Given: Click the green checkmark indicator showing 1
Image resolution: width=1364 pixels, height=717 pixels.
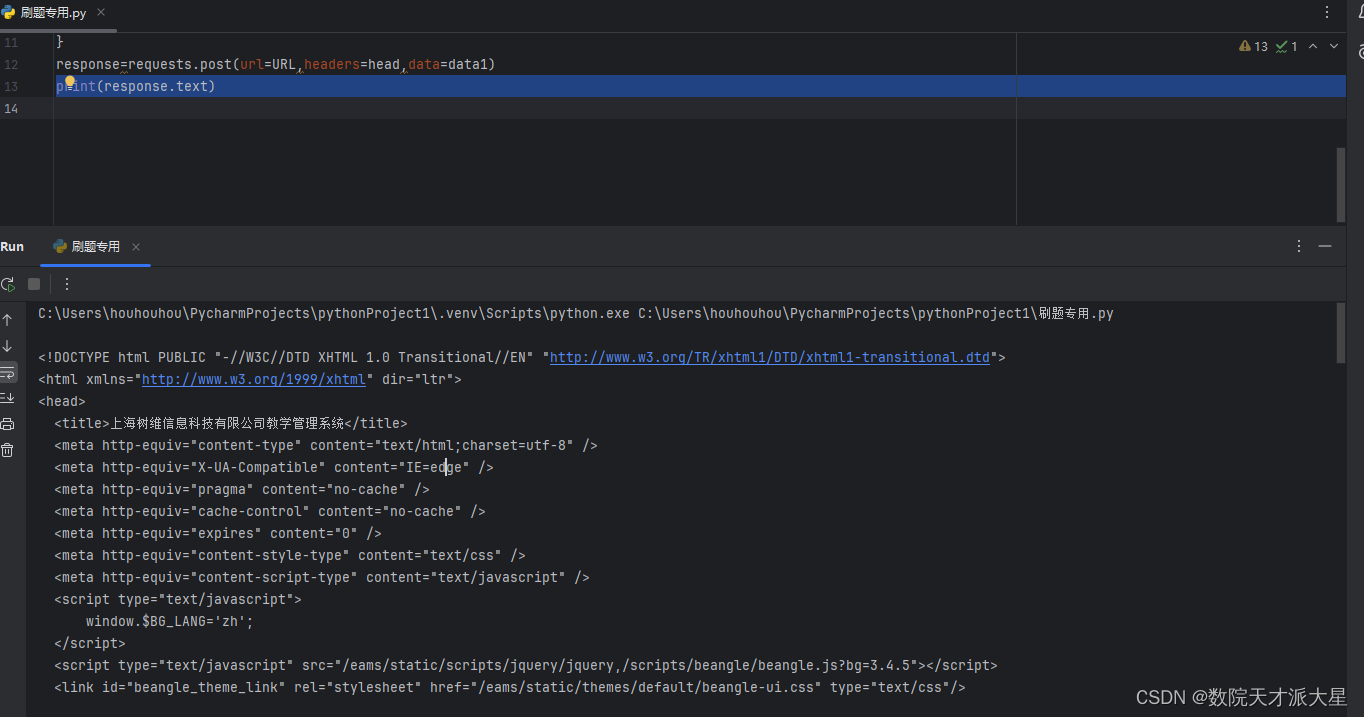Looking at the screenshot, I should click(x=1286, y=46).
